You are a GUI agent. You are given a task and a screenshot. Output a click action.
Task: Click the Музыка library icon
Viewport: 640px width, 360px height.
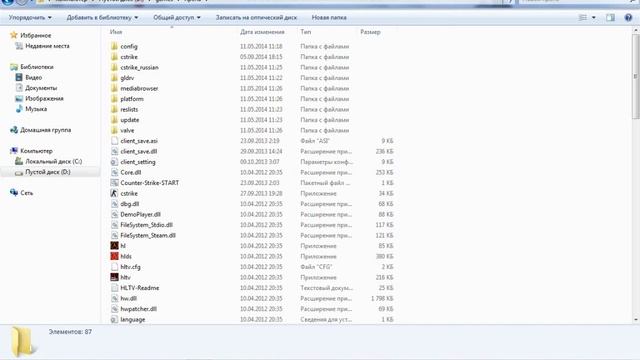click(x=19, y=109)
